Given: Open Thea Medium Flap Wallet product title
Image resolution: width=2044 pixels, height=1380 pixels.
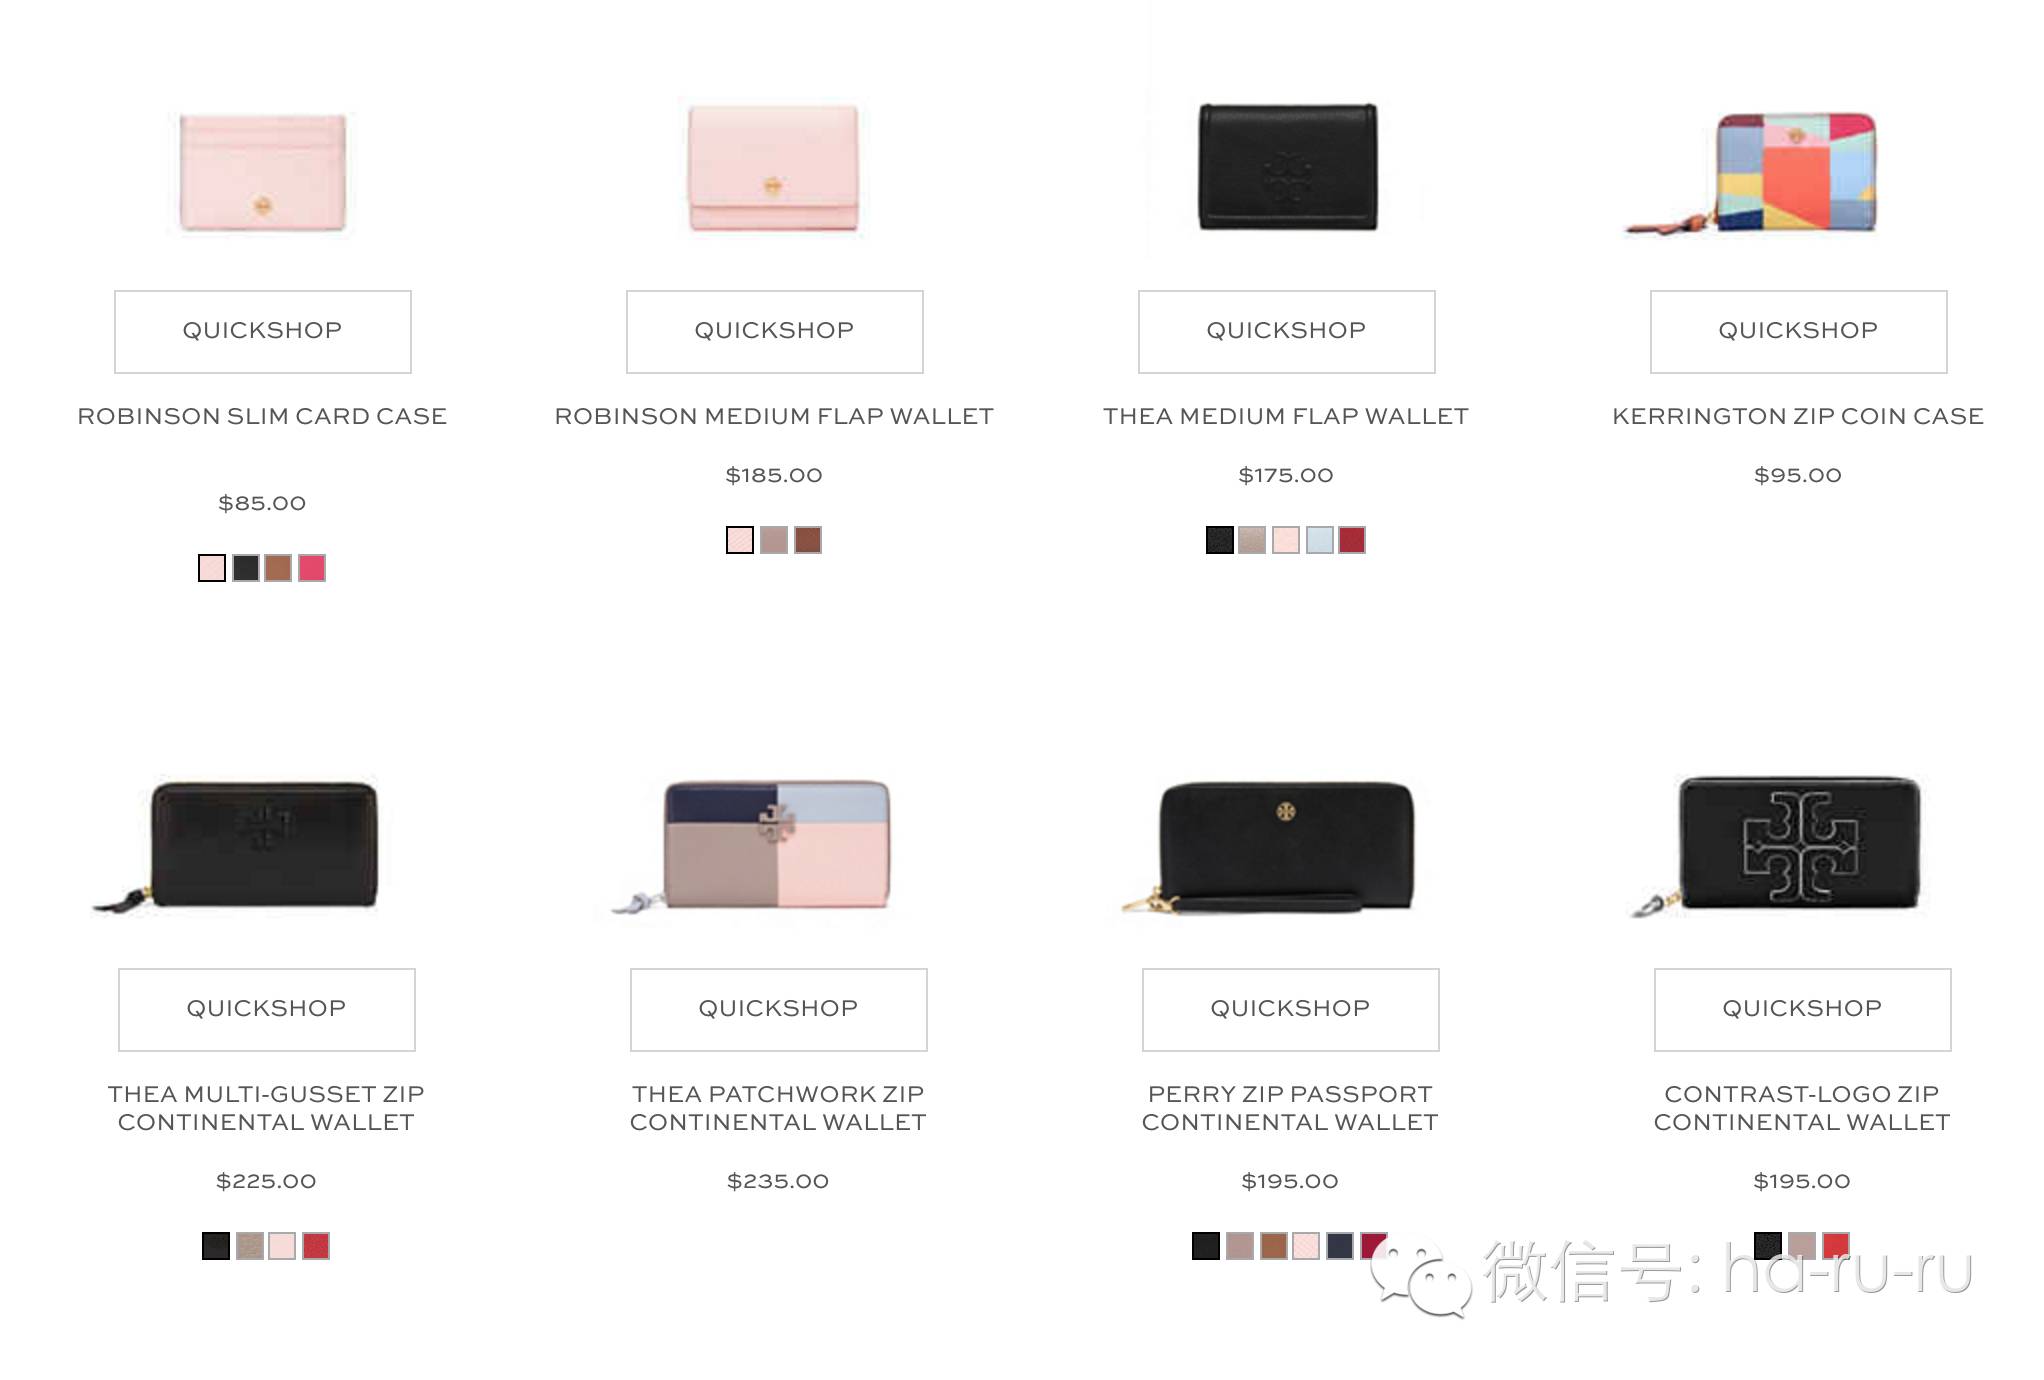Looking at the screenshot, I should [1286, 416].
